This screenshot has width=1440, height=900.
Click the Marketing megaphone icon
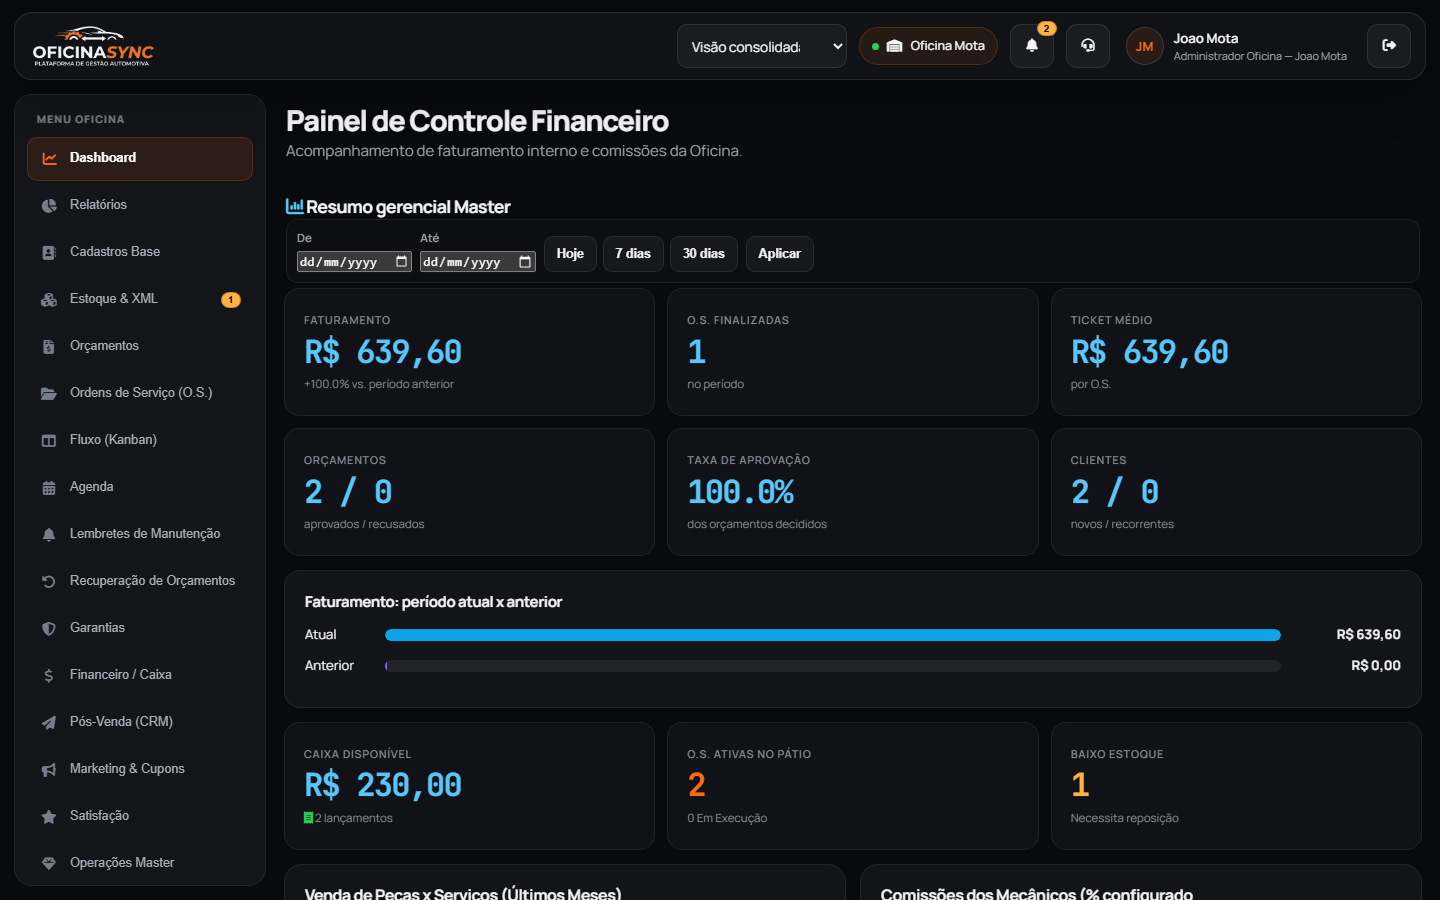click(49, 769)
